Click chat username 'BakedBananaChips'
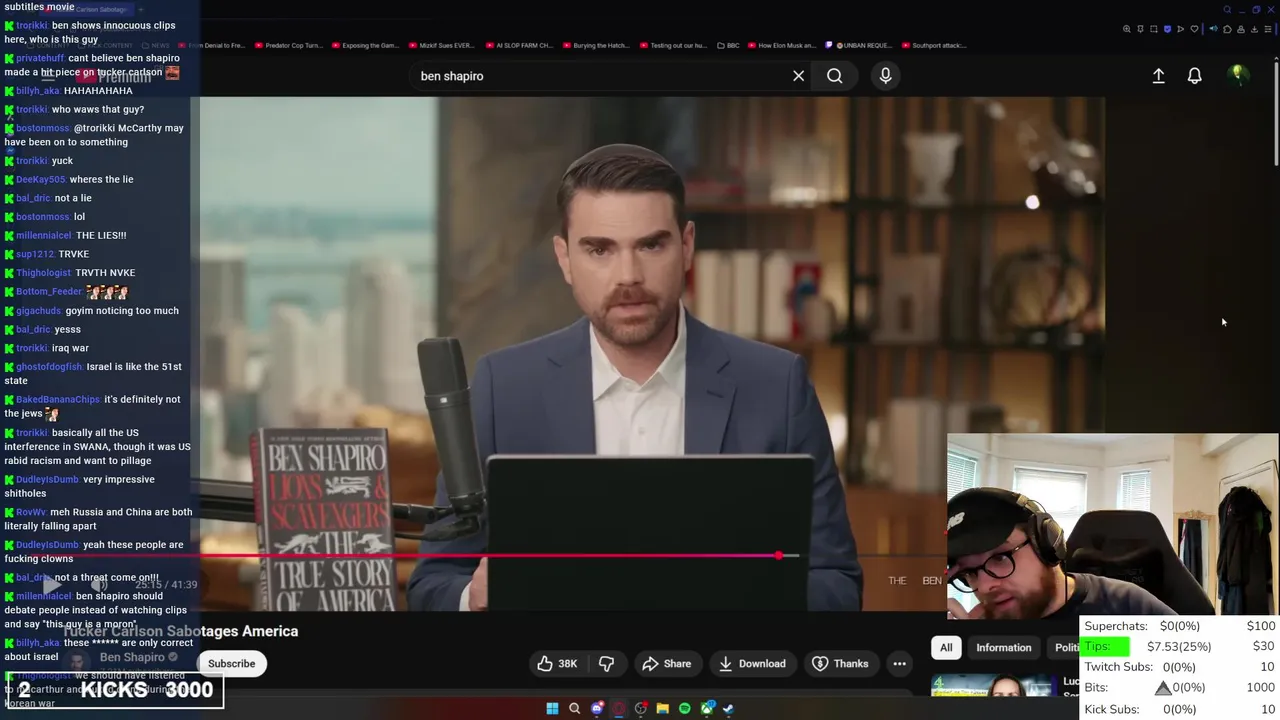Viewport: 1280px width, 720px height. (58, 399)
